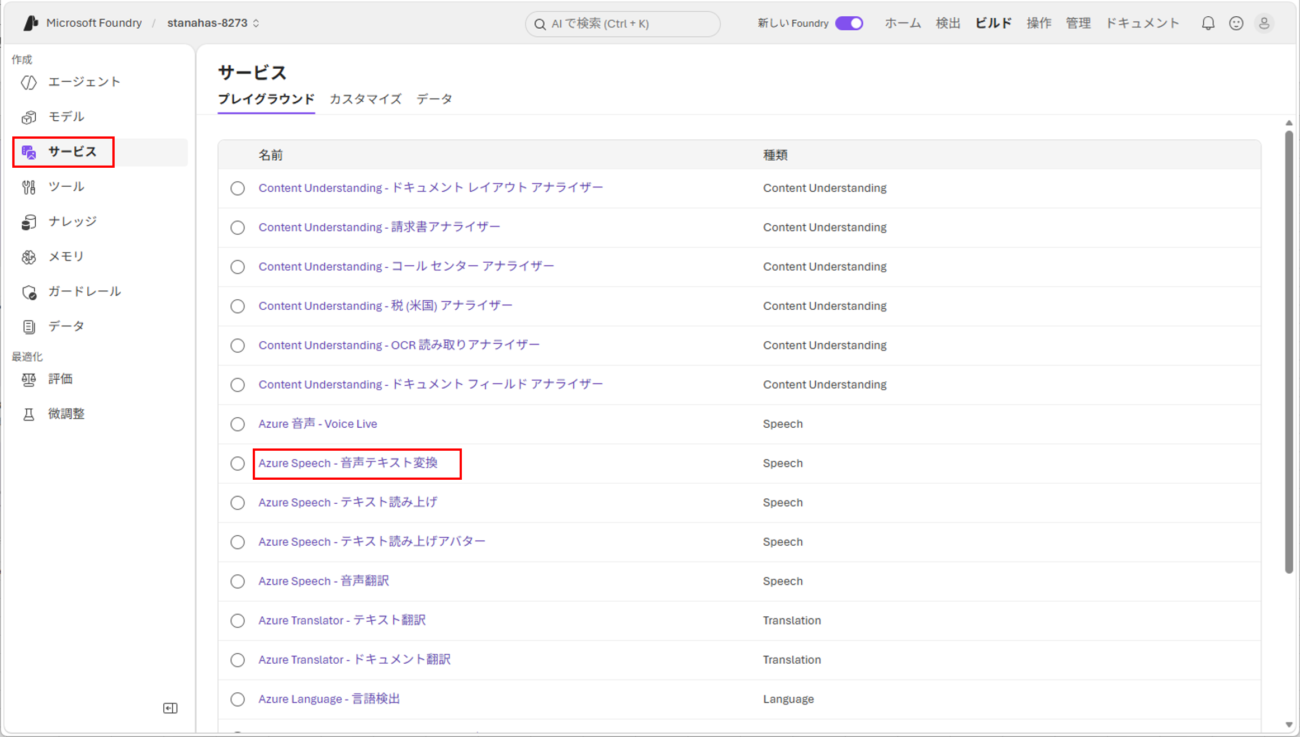Screen dimensions: 1300x737
Task: Select radio for ドキュメント翻訳 row
Action: (x=237, y=660)
